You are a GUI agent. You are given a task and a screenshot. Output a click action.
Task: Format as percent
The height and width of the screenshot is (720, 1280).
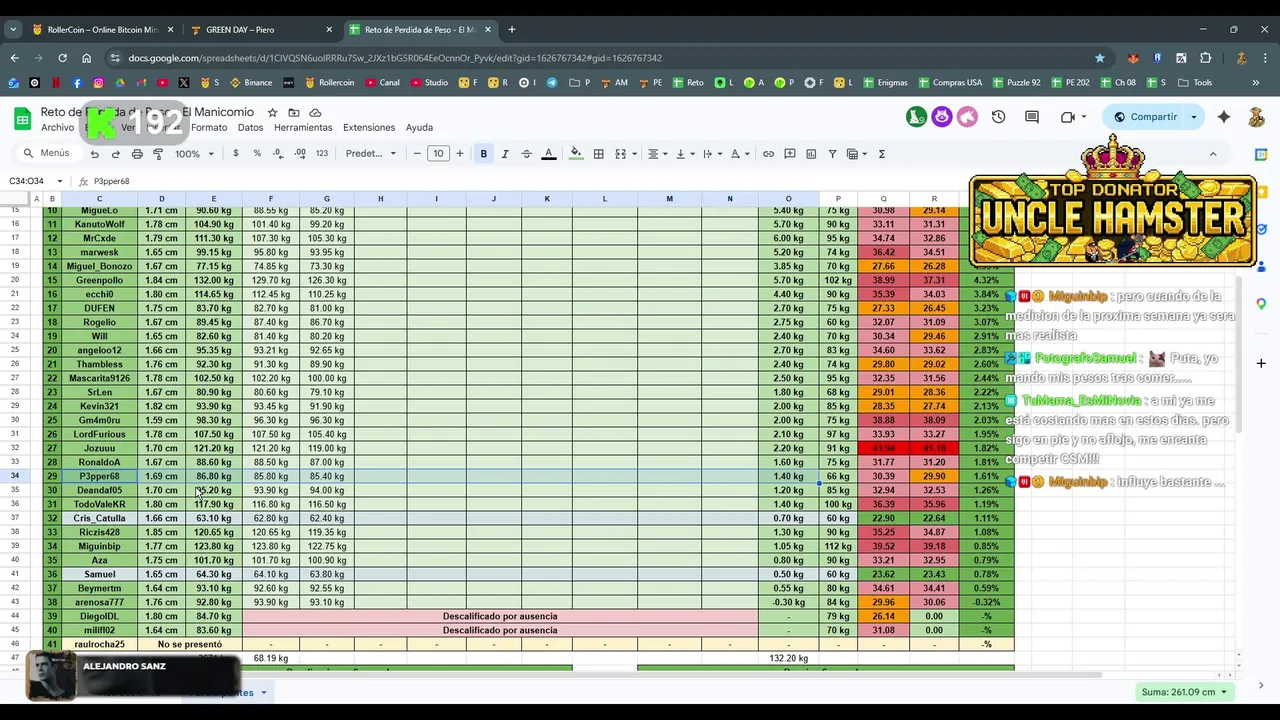coord(257,154)
